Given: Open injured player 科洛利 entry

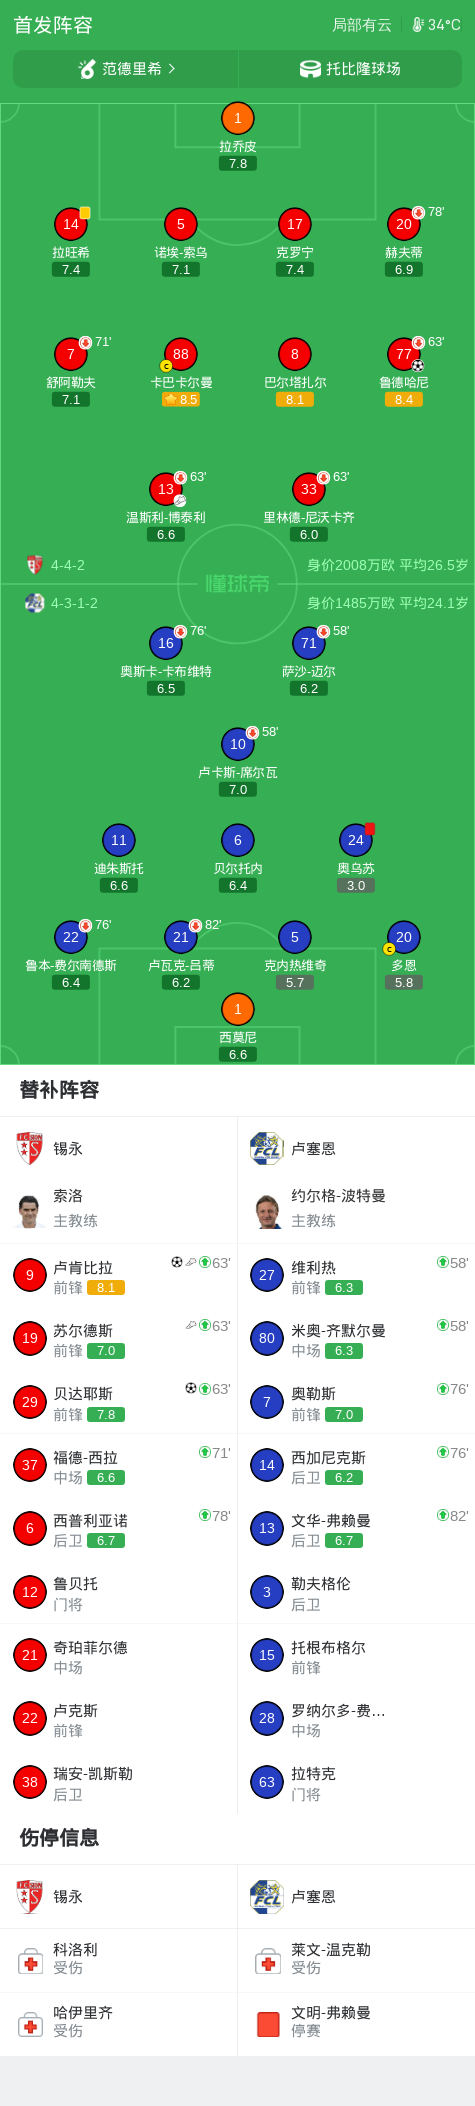Looking at the screenshot, I should click(x=119, y=1959).
